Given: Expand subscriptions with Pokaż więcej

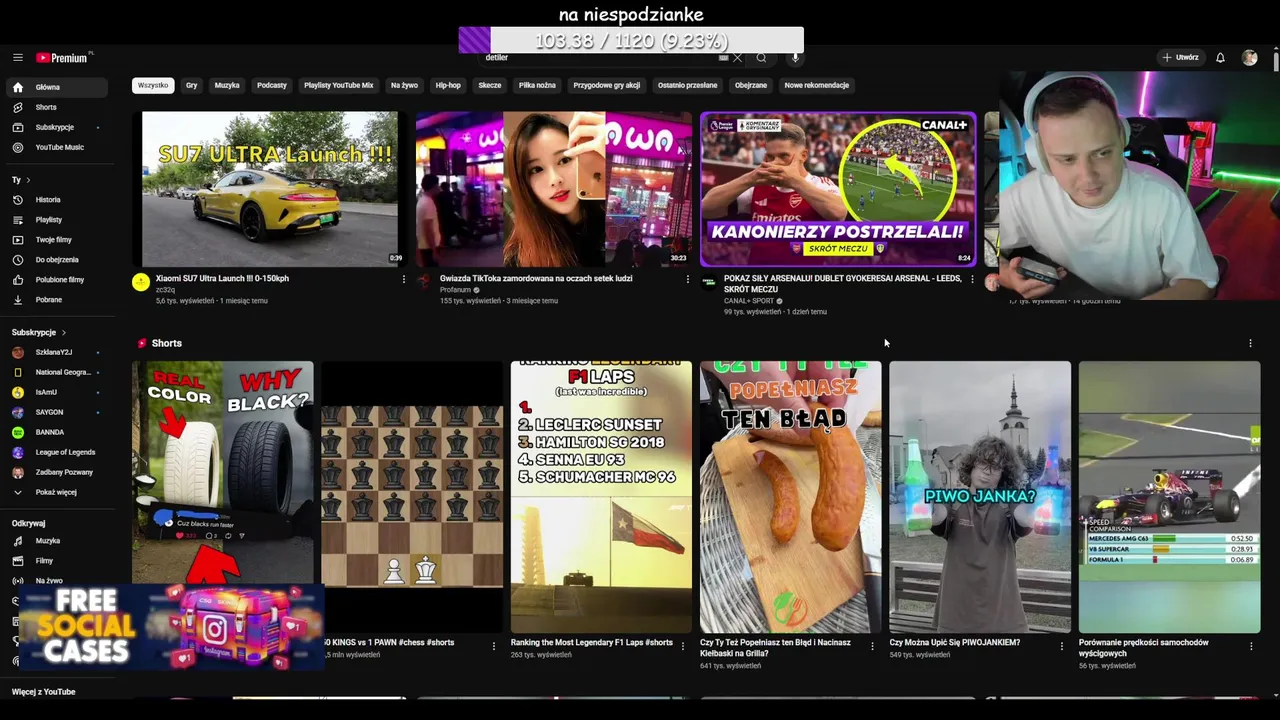Looking at the screenshot, I should coord(56,492).
